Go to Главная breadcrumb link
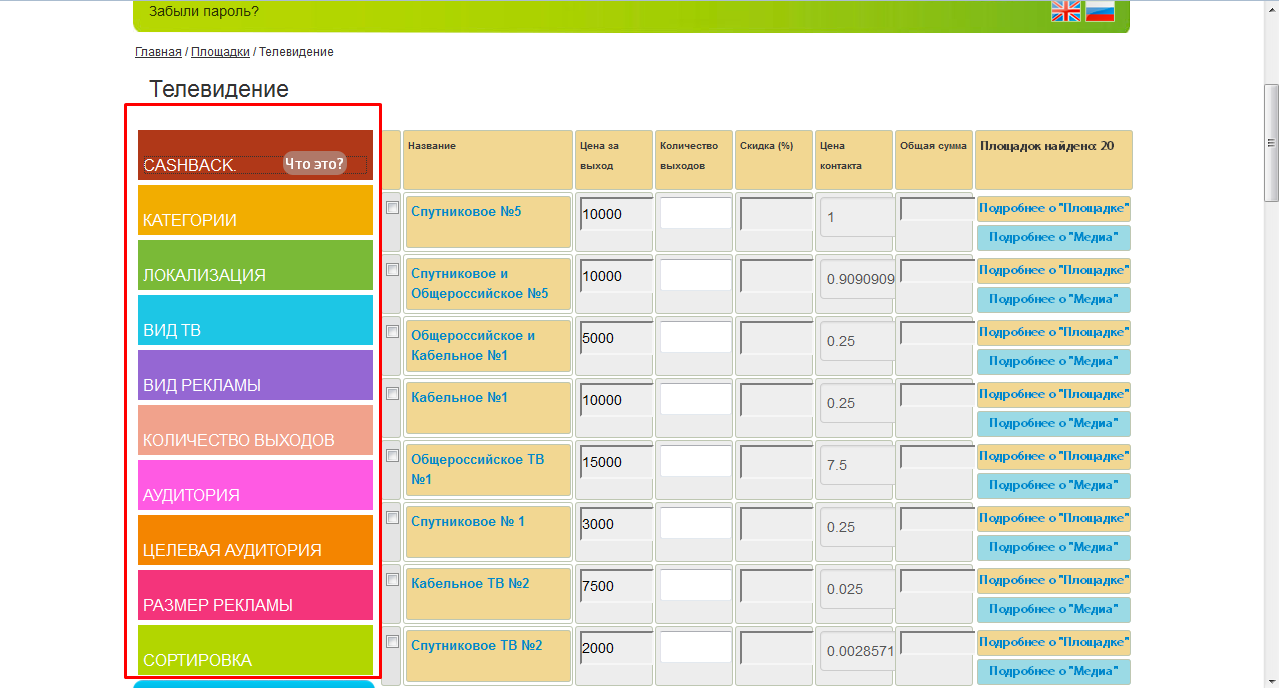This screenshot has height=688, width=1279. point(158,51)
